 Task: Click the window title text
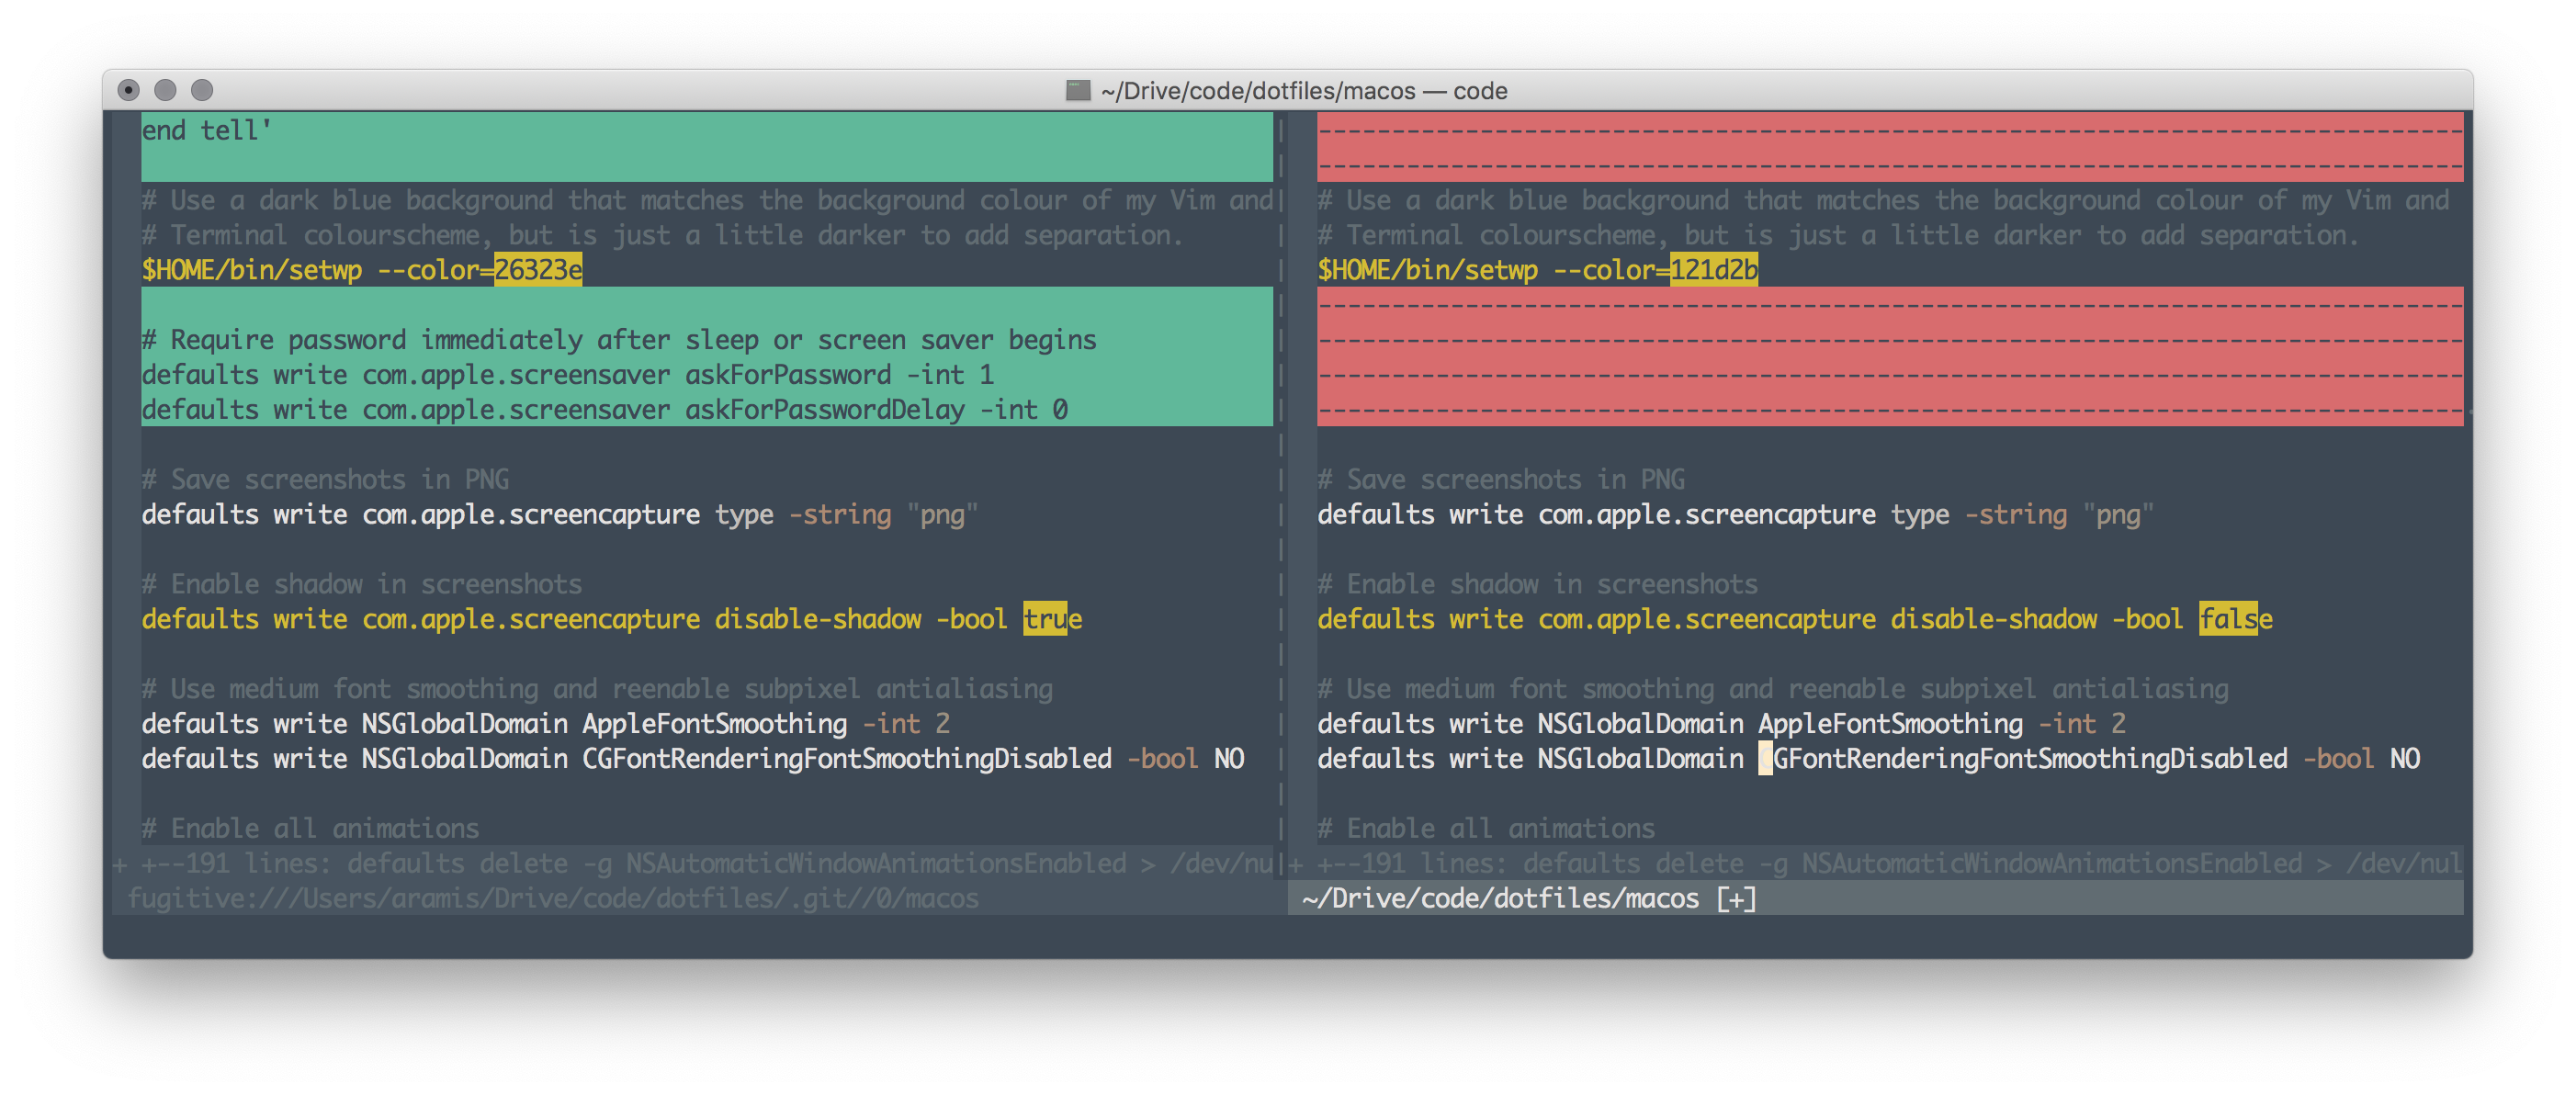tap(1304, 91)
